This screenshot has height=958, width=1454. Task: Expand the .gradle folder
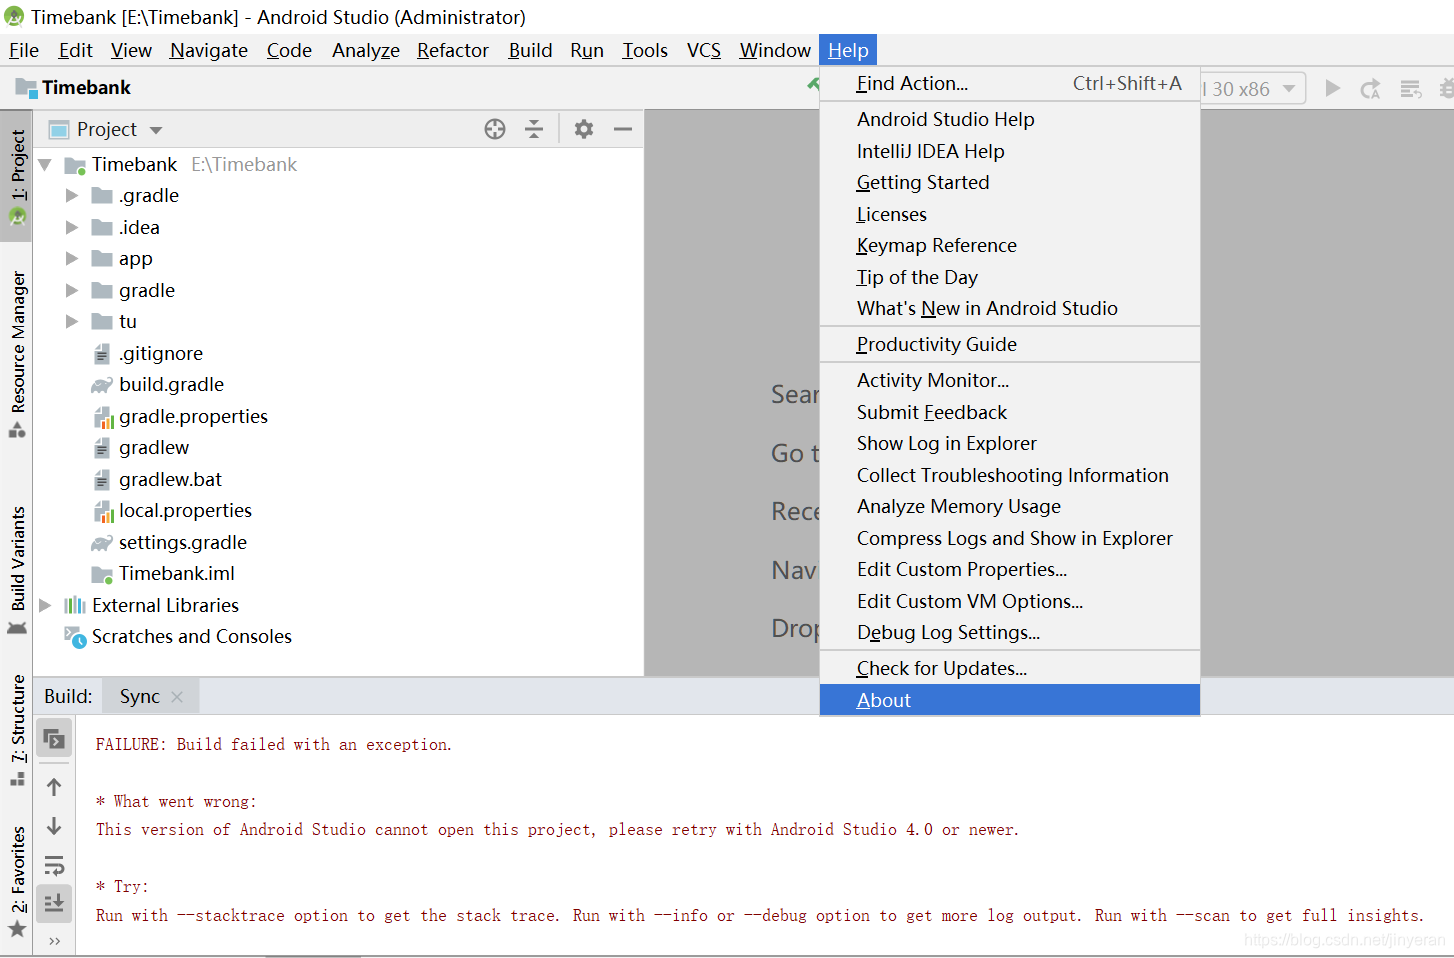click(x=72, y=196)
